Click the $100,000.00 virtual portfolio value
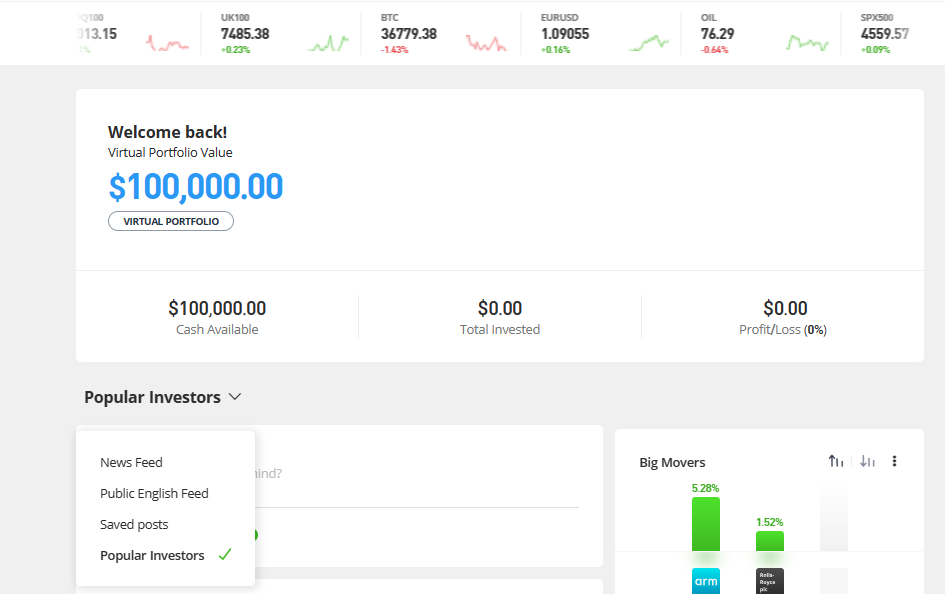The height and width of the screenshot is (594, 945). 196,186
